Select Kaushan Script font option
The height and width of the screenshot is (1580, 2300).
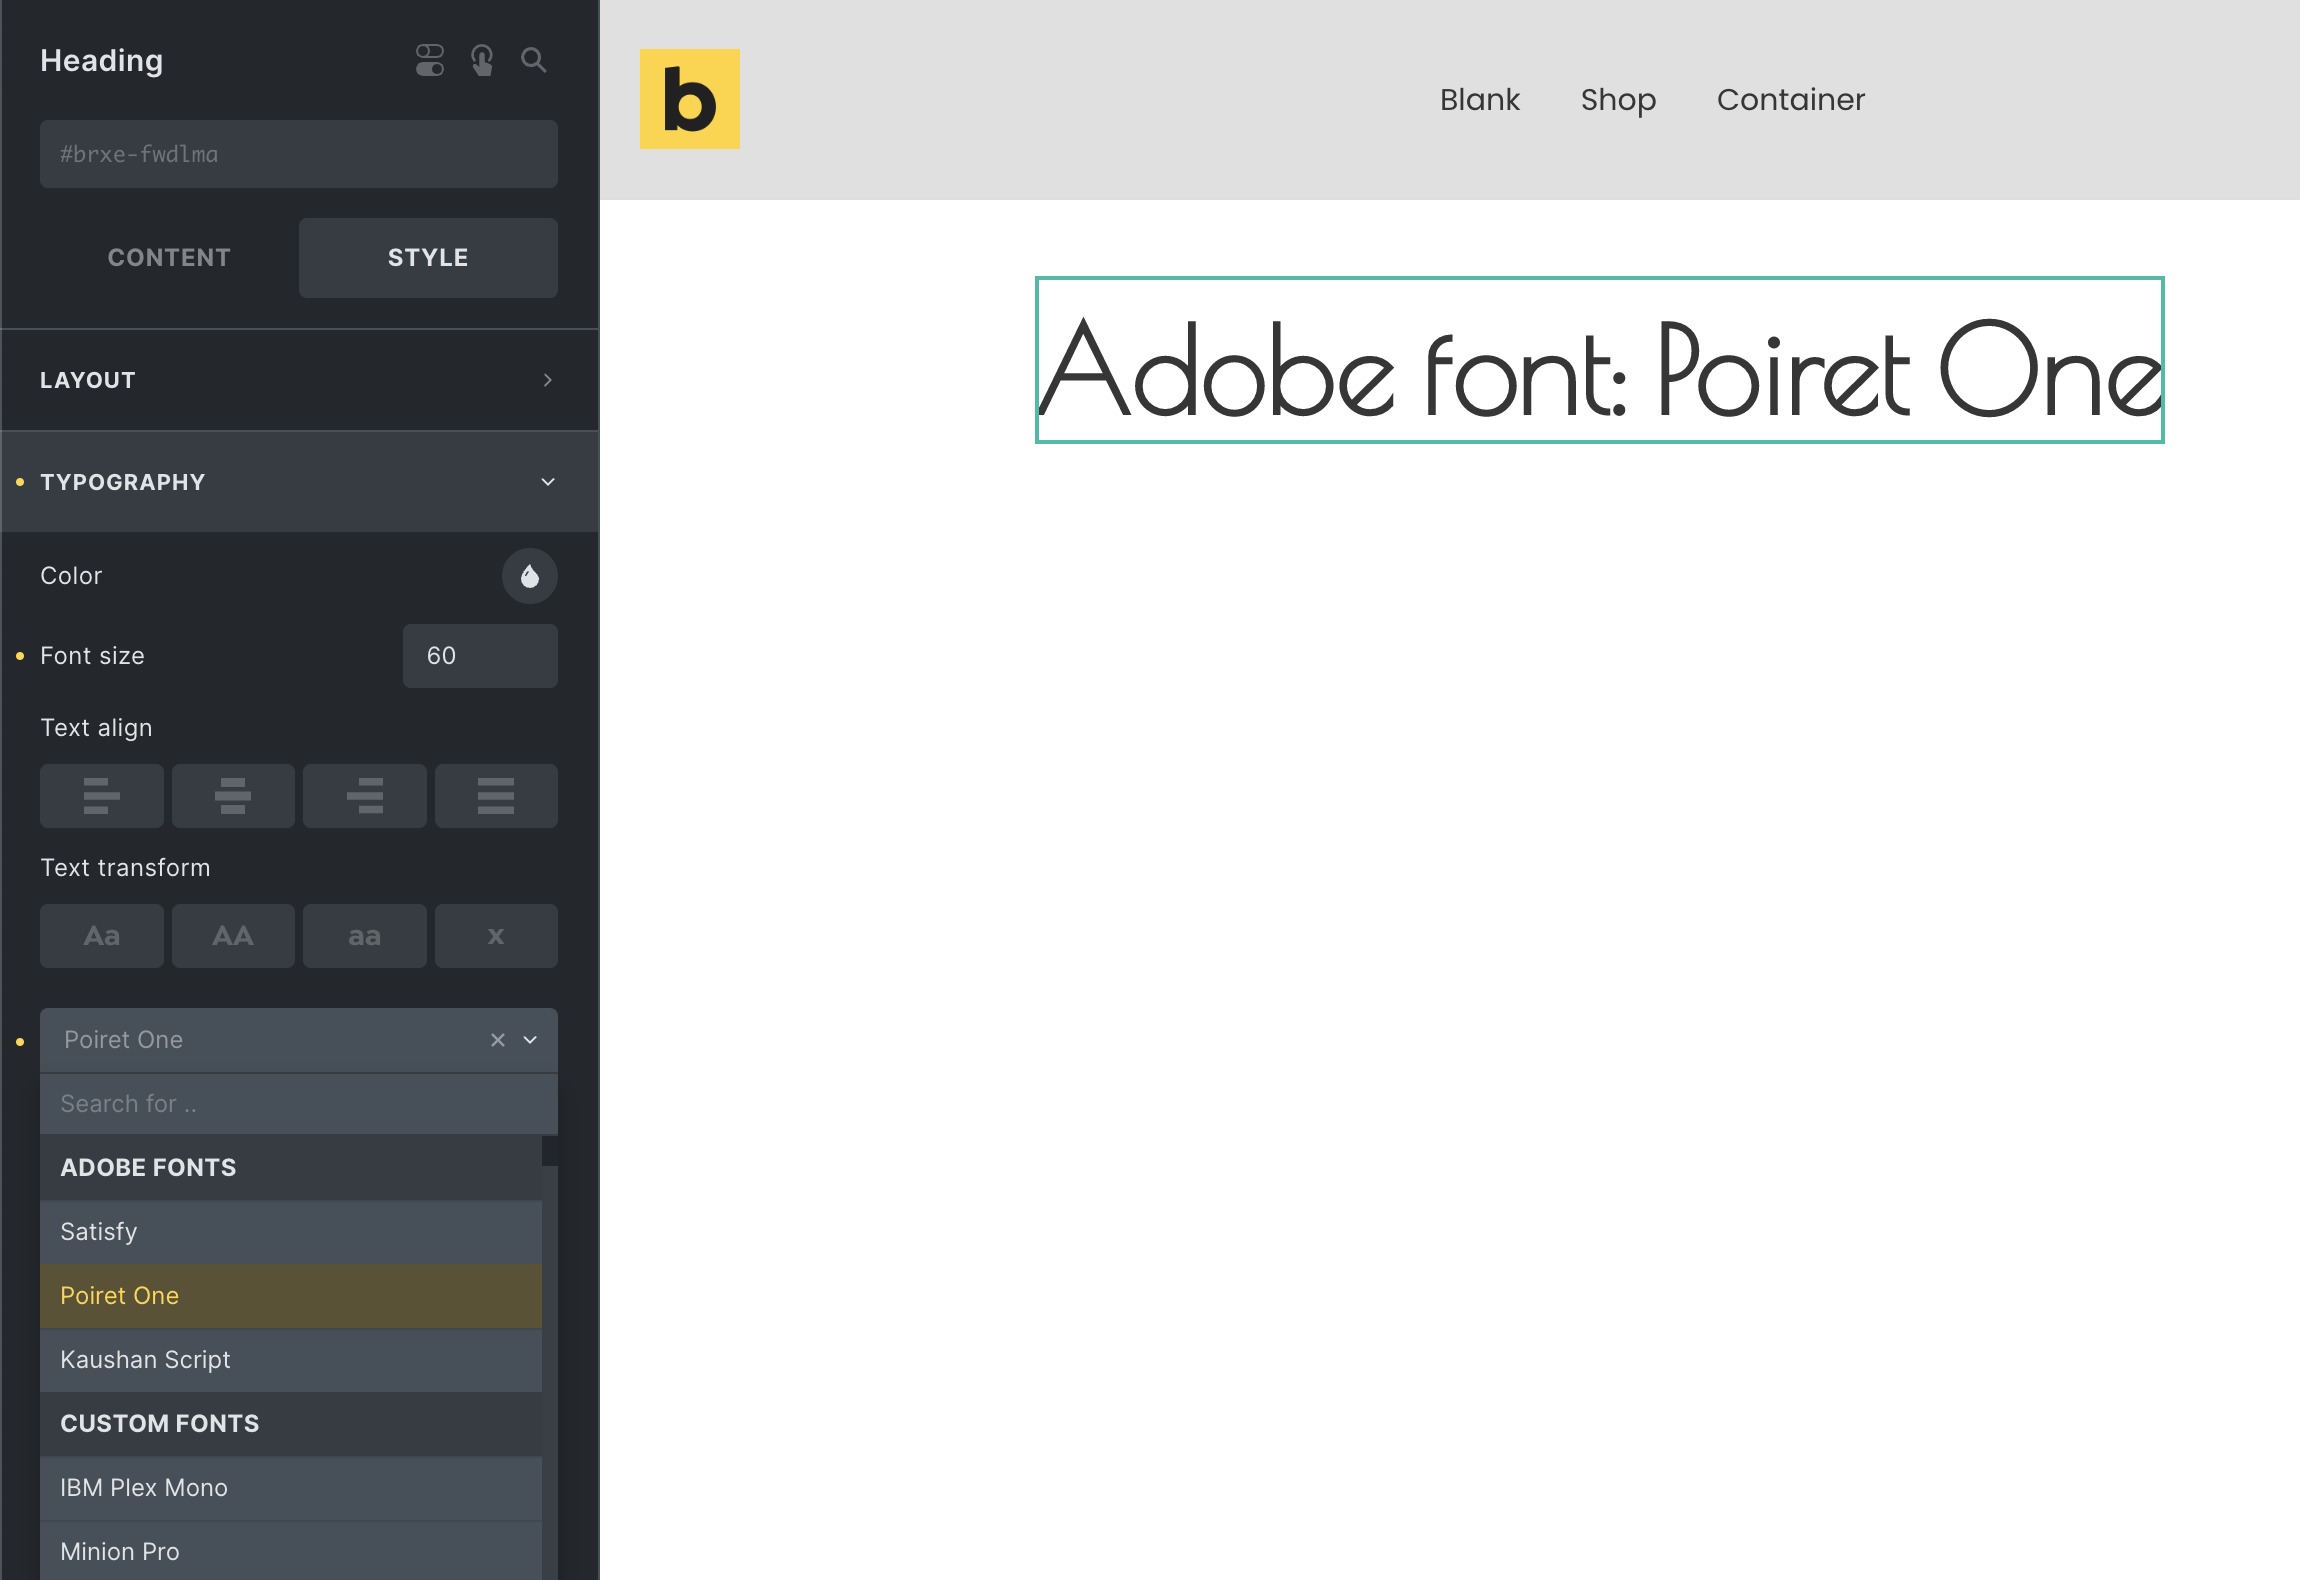coord(290,1360)
